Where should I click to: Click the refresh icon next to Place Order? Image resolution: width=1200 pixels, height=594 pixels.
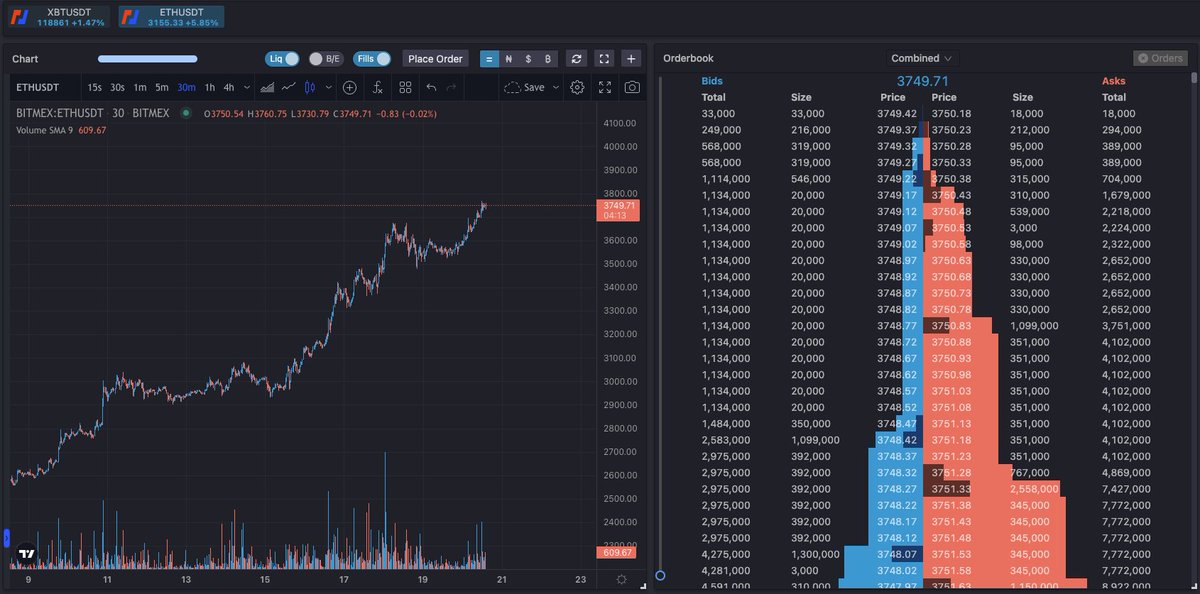[576, 58]
